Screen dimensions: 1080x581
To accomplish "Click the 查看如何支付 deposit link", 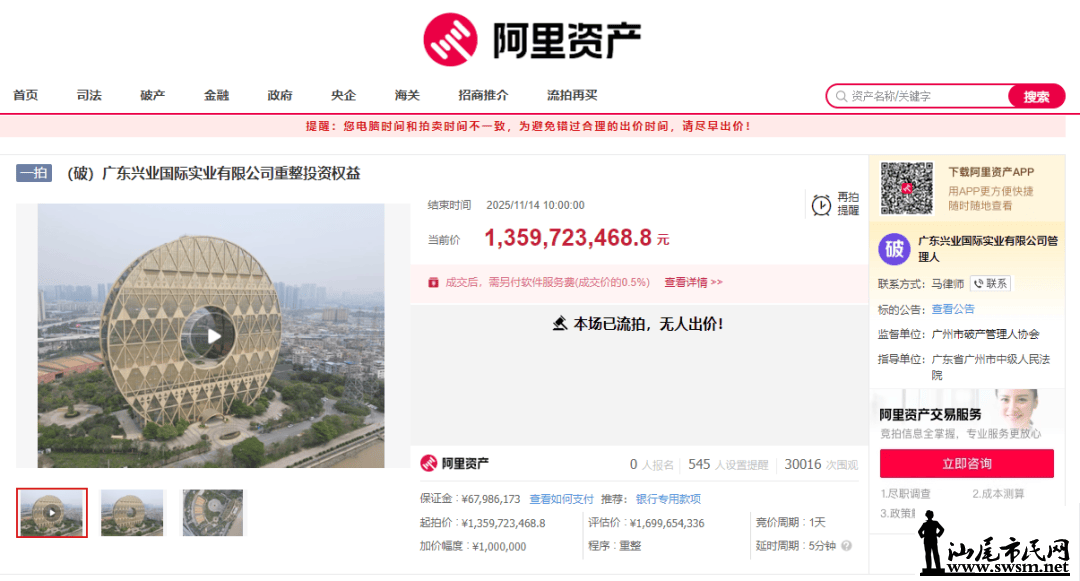I will click(561, 499).
